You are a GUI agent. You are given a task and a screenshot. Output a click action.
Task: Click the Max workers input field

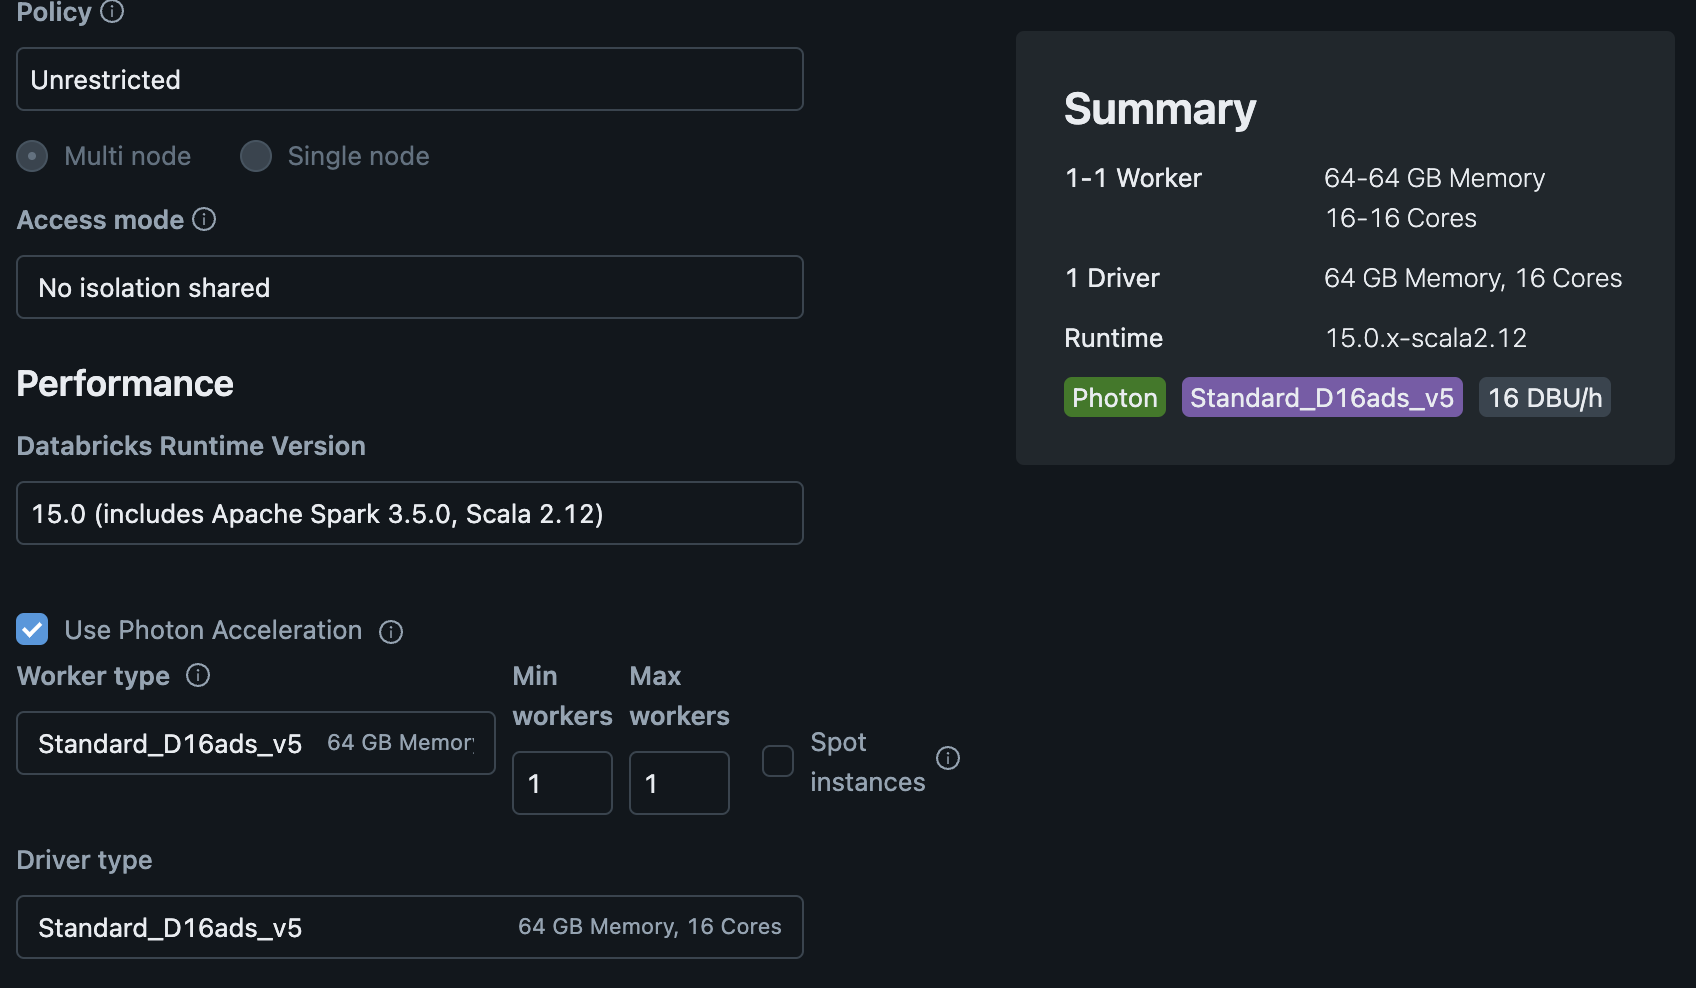[679, 783]
